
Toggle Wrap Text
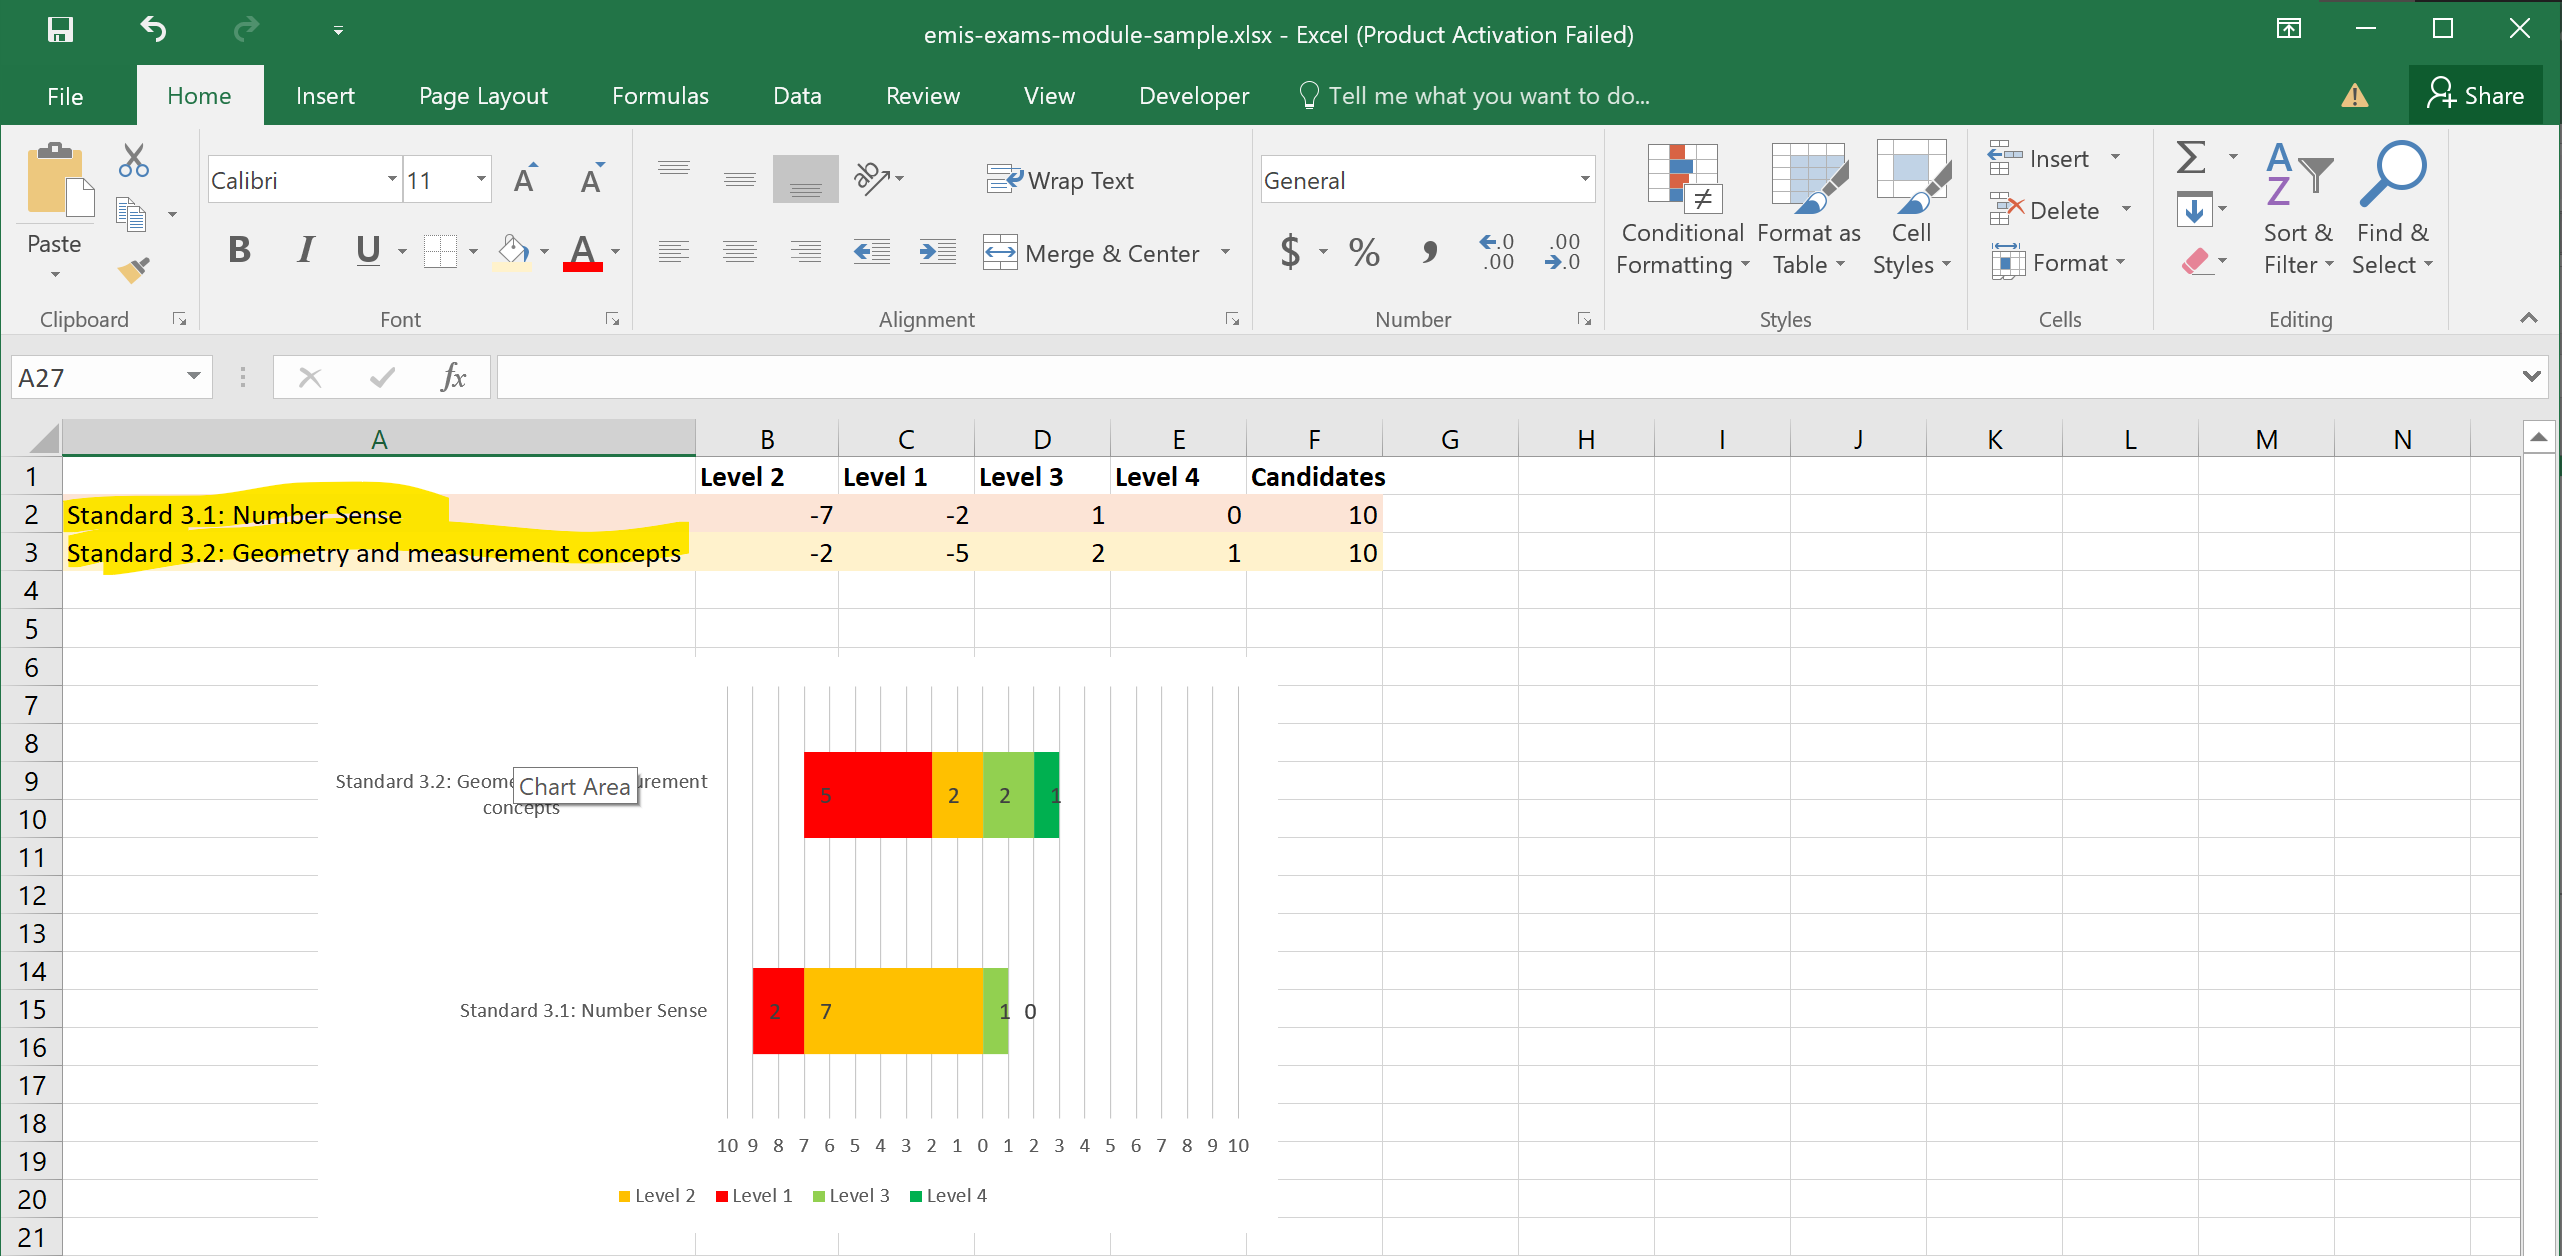click(x=1061, y=180)
